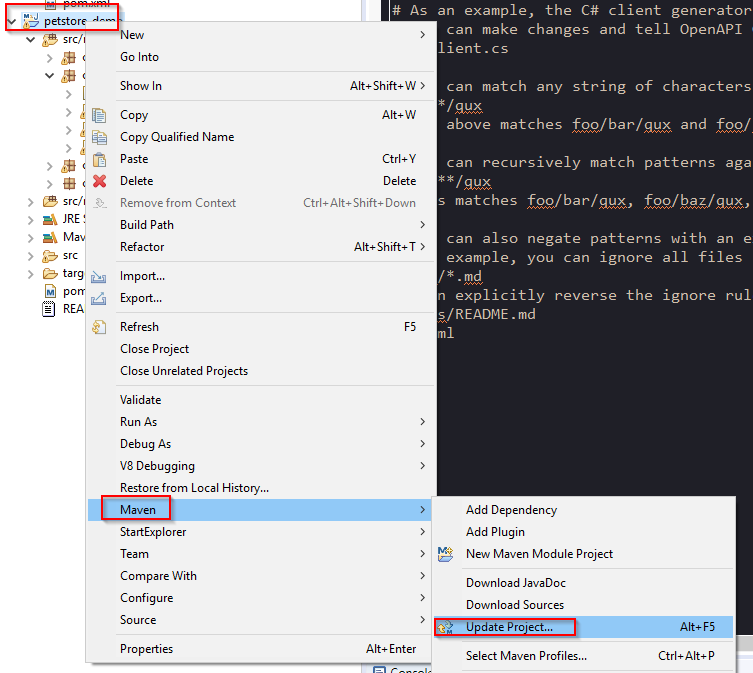Click the Import... menu entry

coord(262,277)
